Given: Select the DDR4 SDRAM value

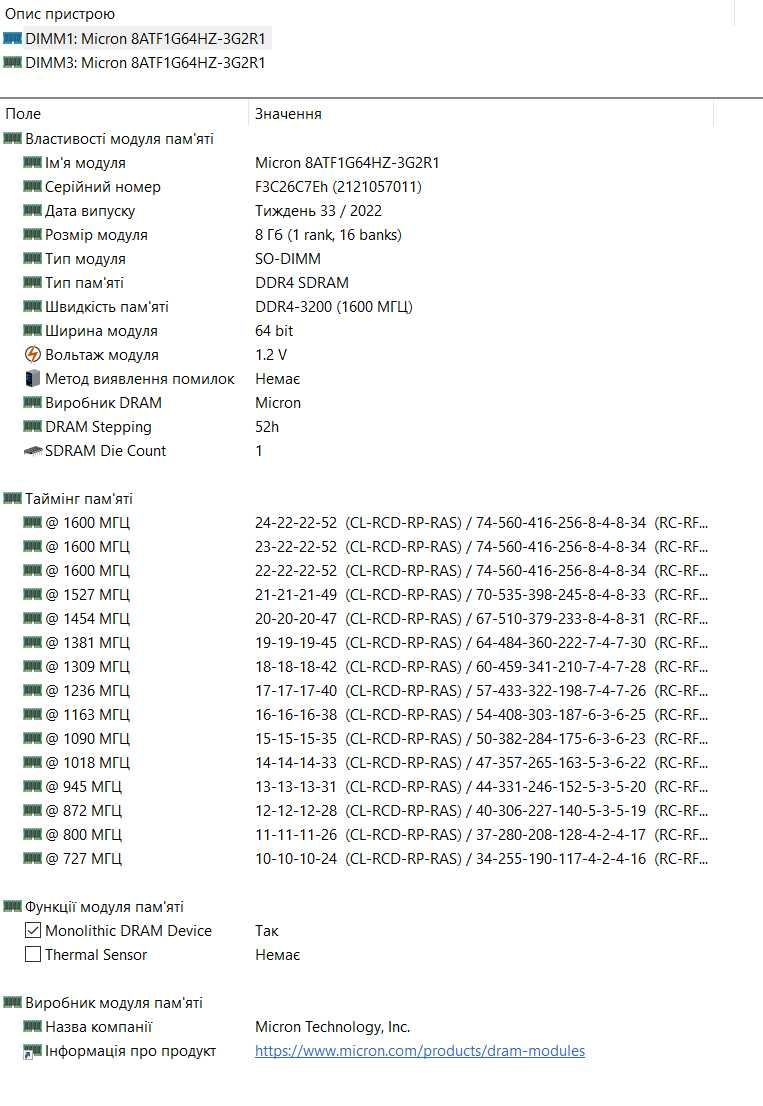Looking at the screenshot, I should tap(302, 282).
